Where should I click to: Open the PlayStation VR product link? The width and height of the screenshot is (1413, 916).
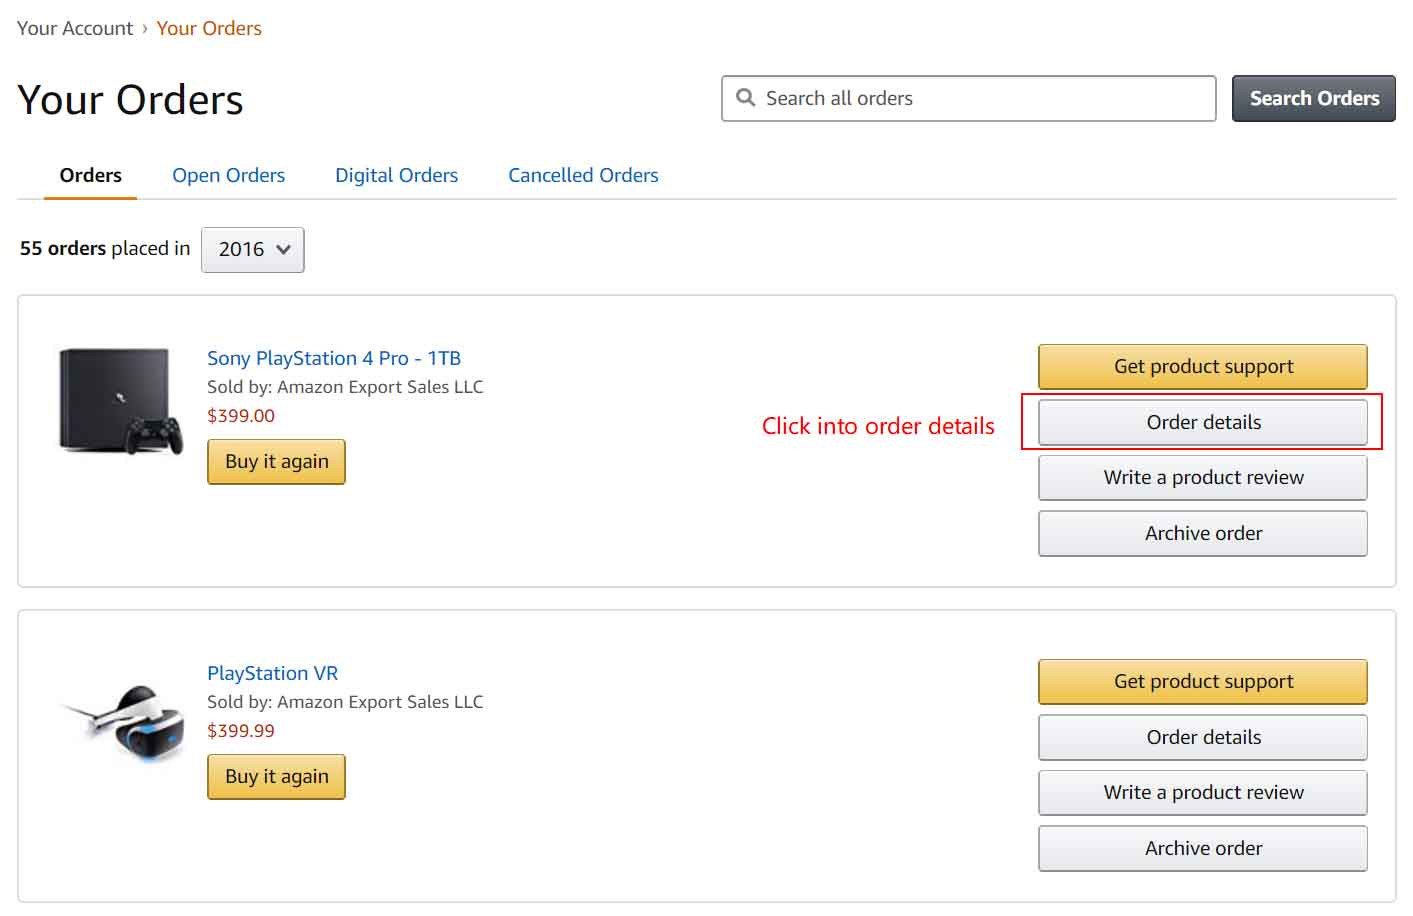click(272, 673)
